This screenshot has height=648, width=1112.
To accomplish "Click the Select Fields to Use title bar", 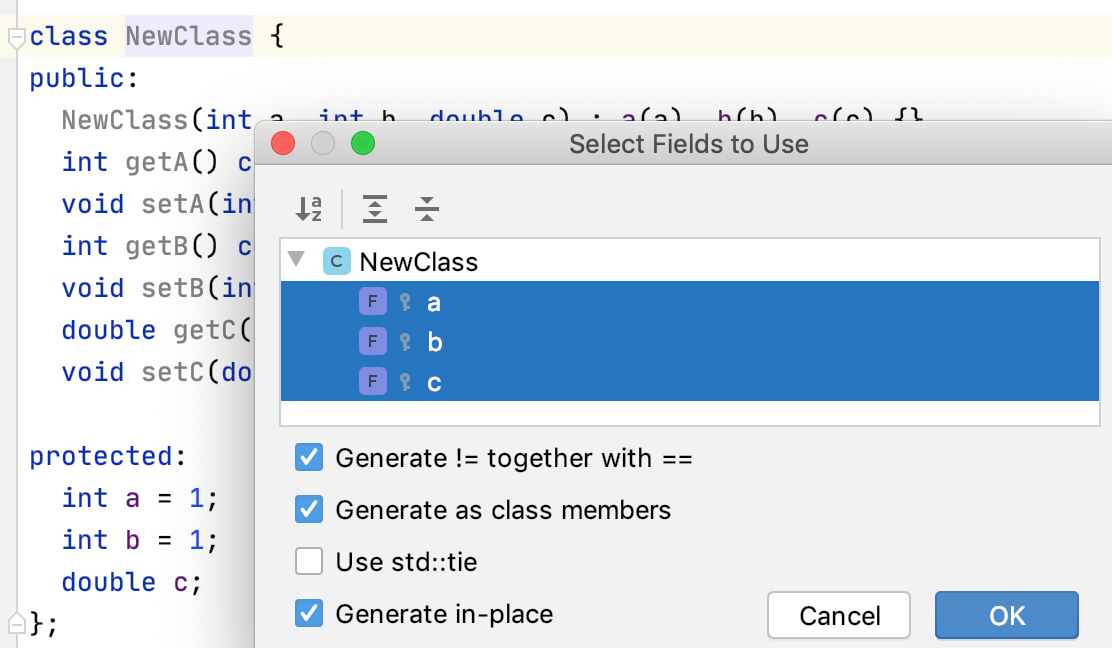I will coord(688,143).
